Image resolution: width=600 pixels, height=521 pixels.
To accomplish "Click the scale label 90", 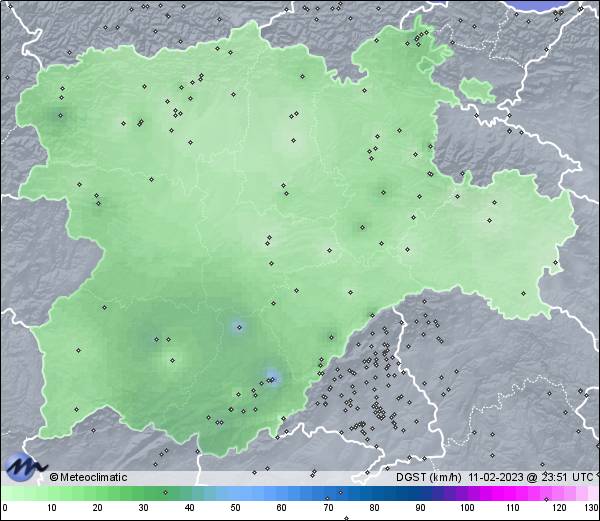I will click(x=420, y=508).
